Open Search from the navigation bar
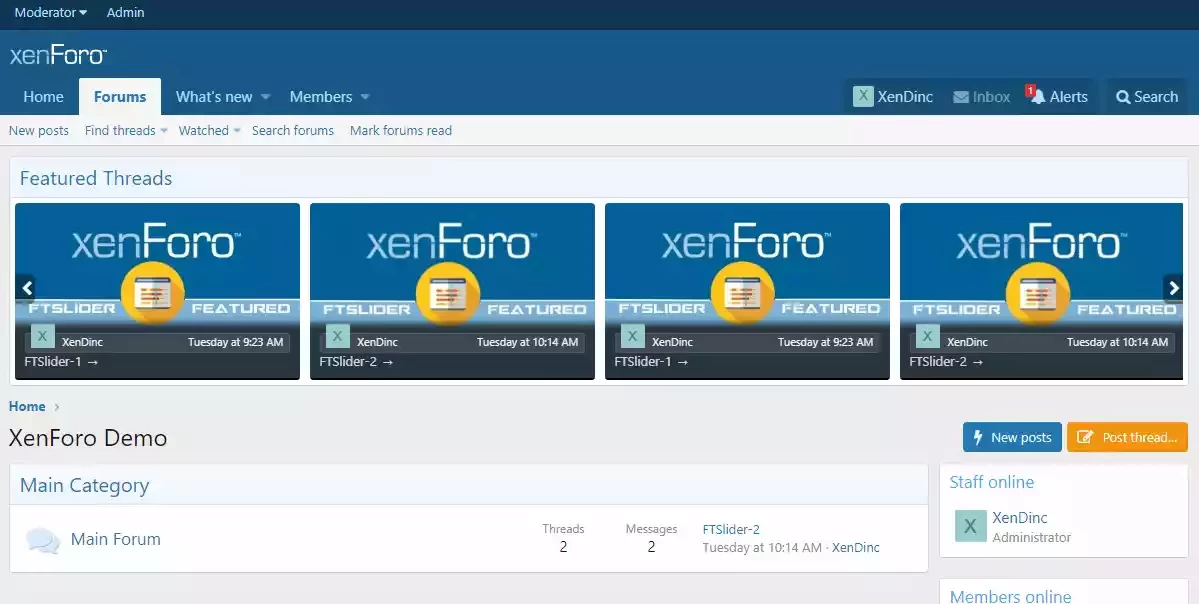The image size is (1199, 604). pyautogui.click(x=1147, y=97)
